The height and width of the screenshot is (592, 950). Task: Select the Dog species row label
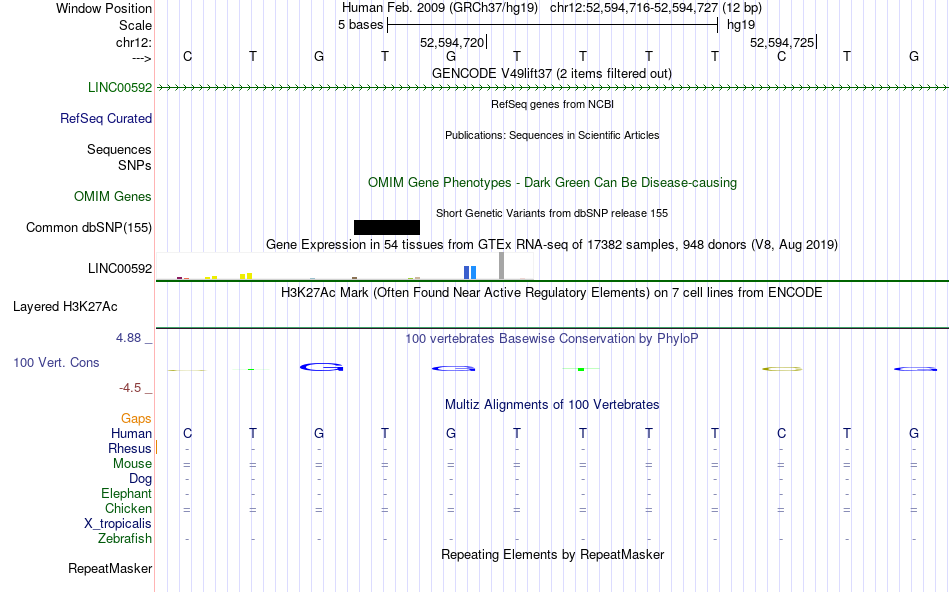[140, 479]
